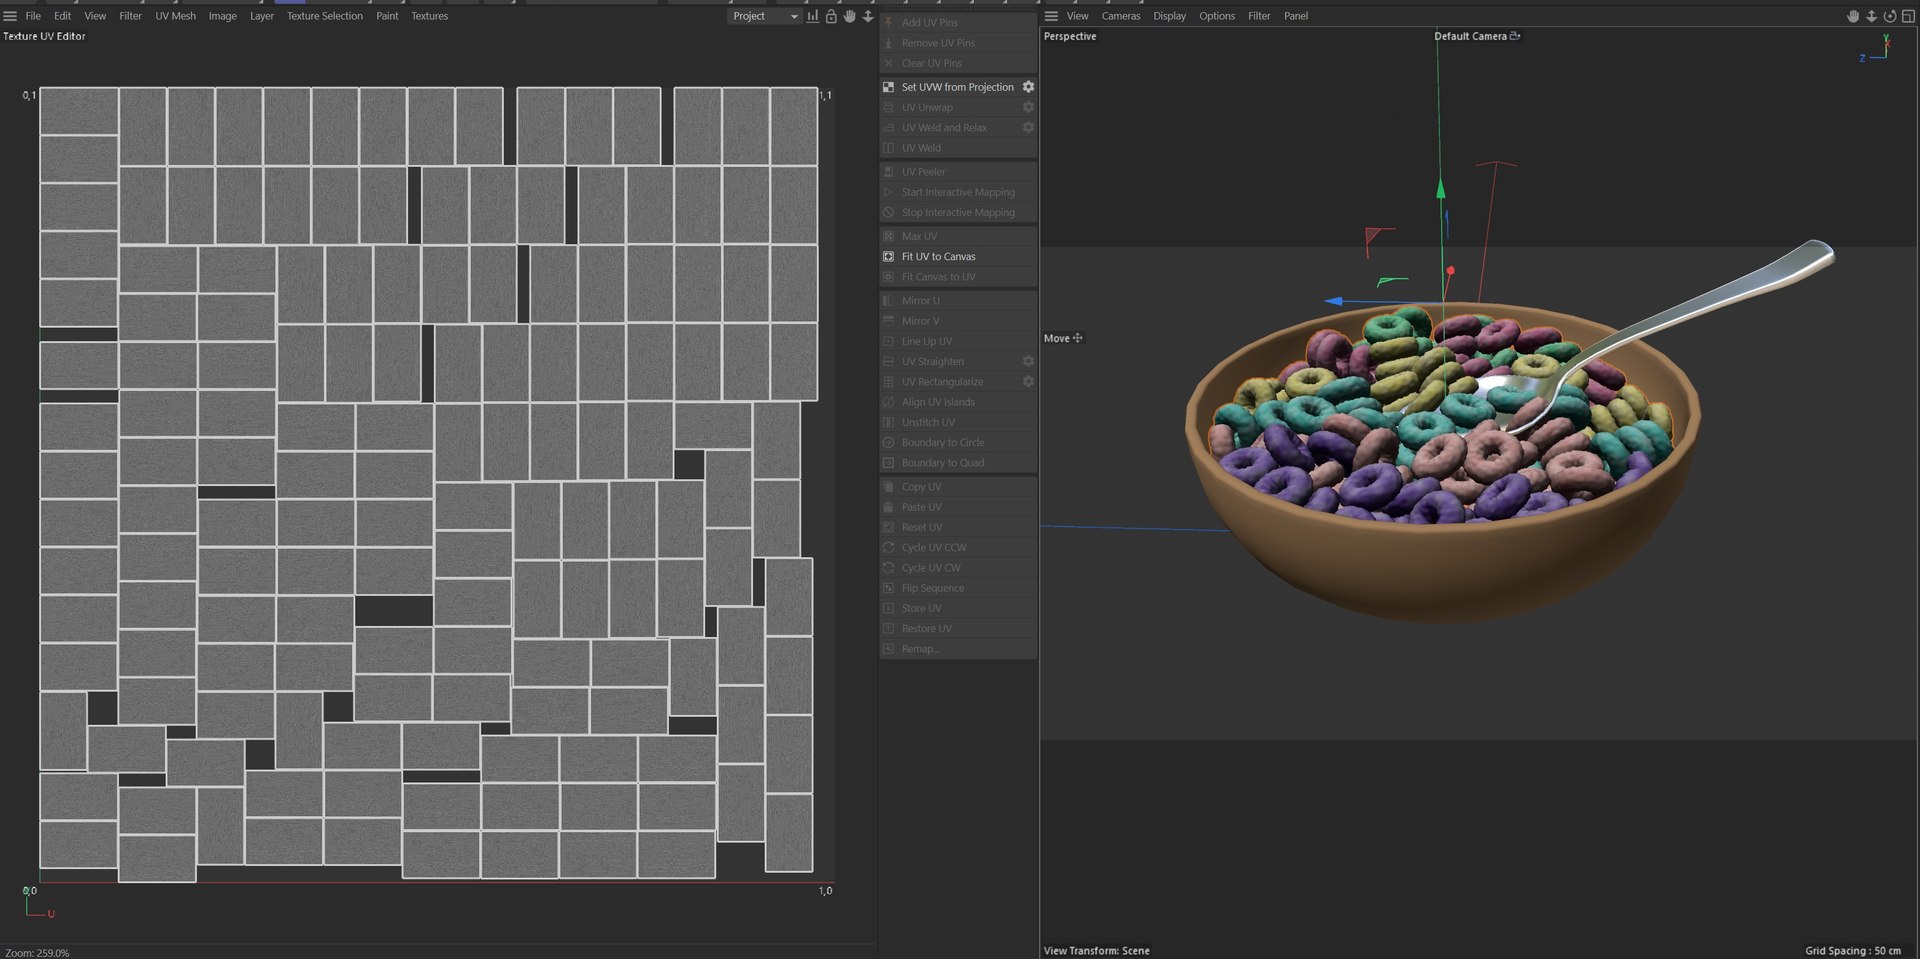Image resolution: width=1920 pixels, height=959 pixels.
Task: Open the Project dropdown
Action: (765, 16)
